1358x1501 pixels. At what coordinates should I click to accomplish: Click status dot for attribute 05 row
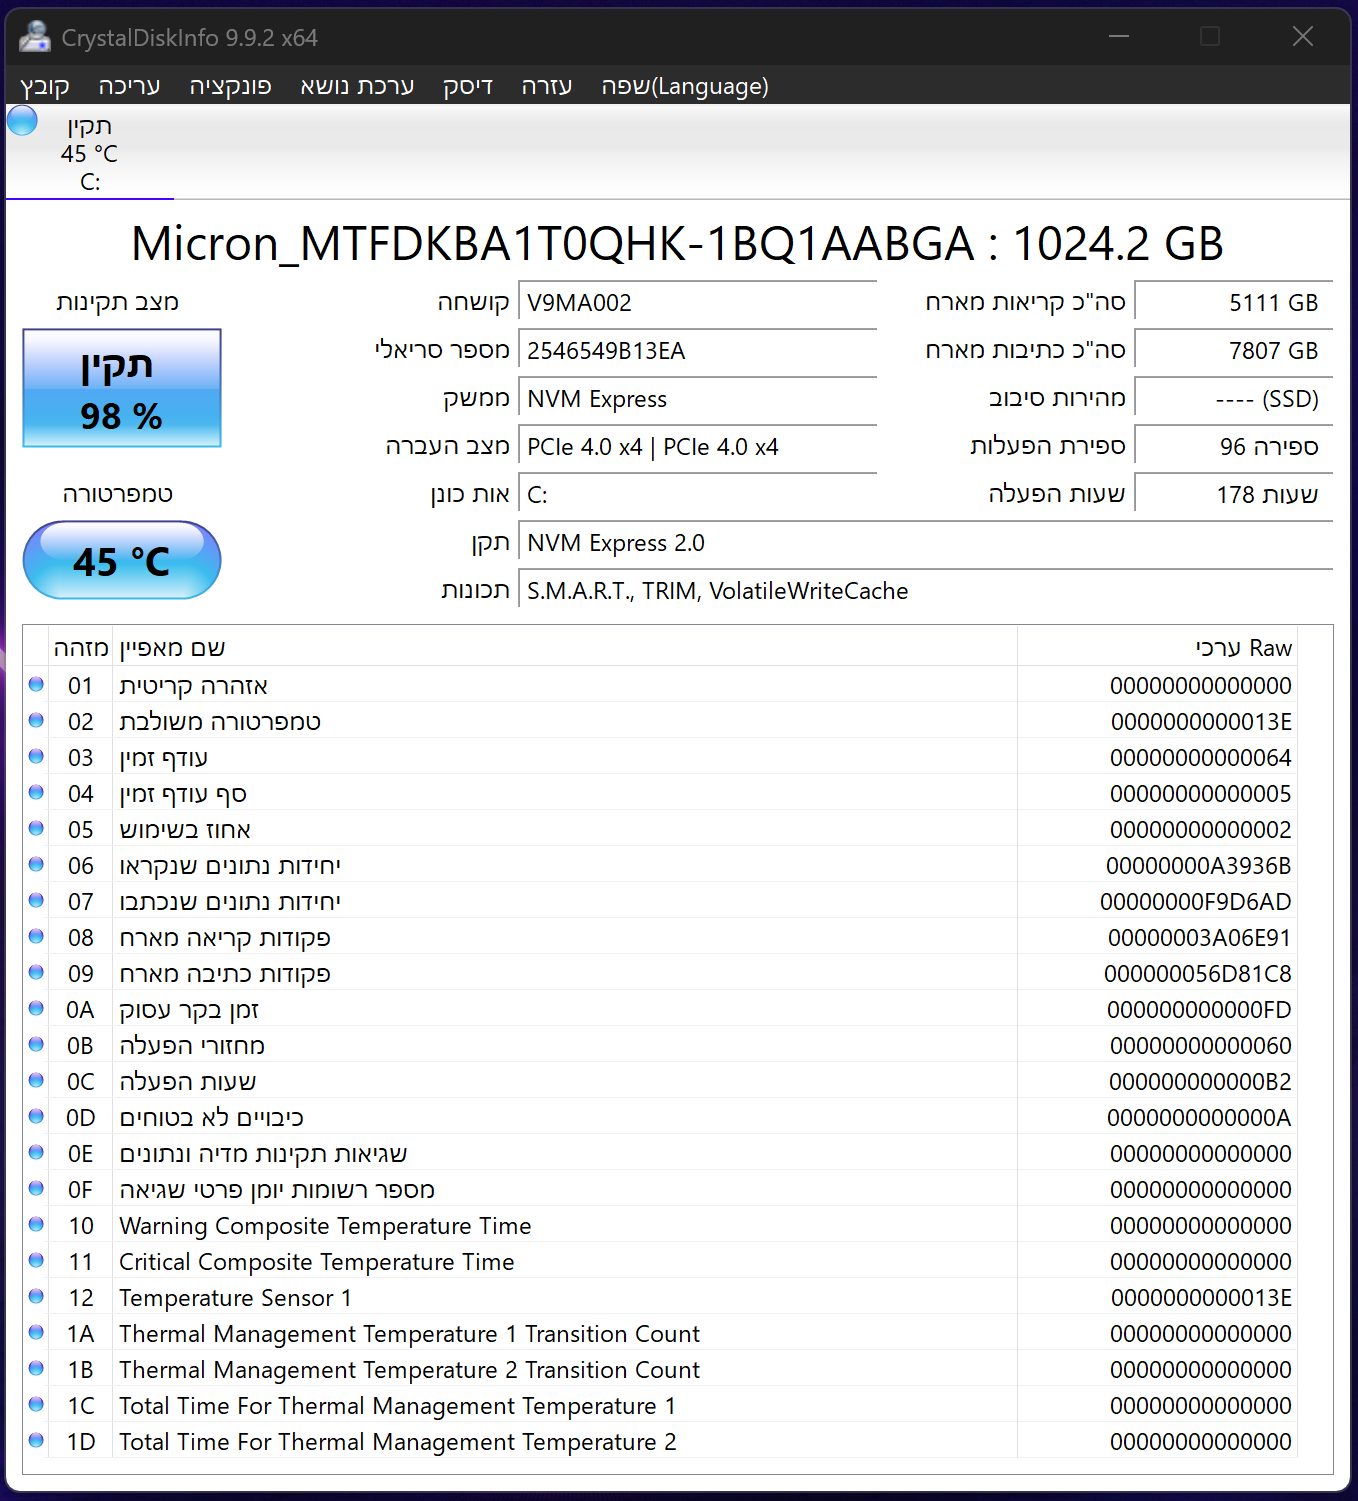(x=36, y=829)
